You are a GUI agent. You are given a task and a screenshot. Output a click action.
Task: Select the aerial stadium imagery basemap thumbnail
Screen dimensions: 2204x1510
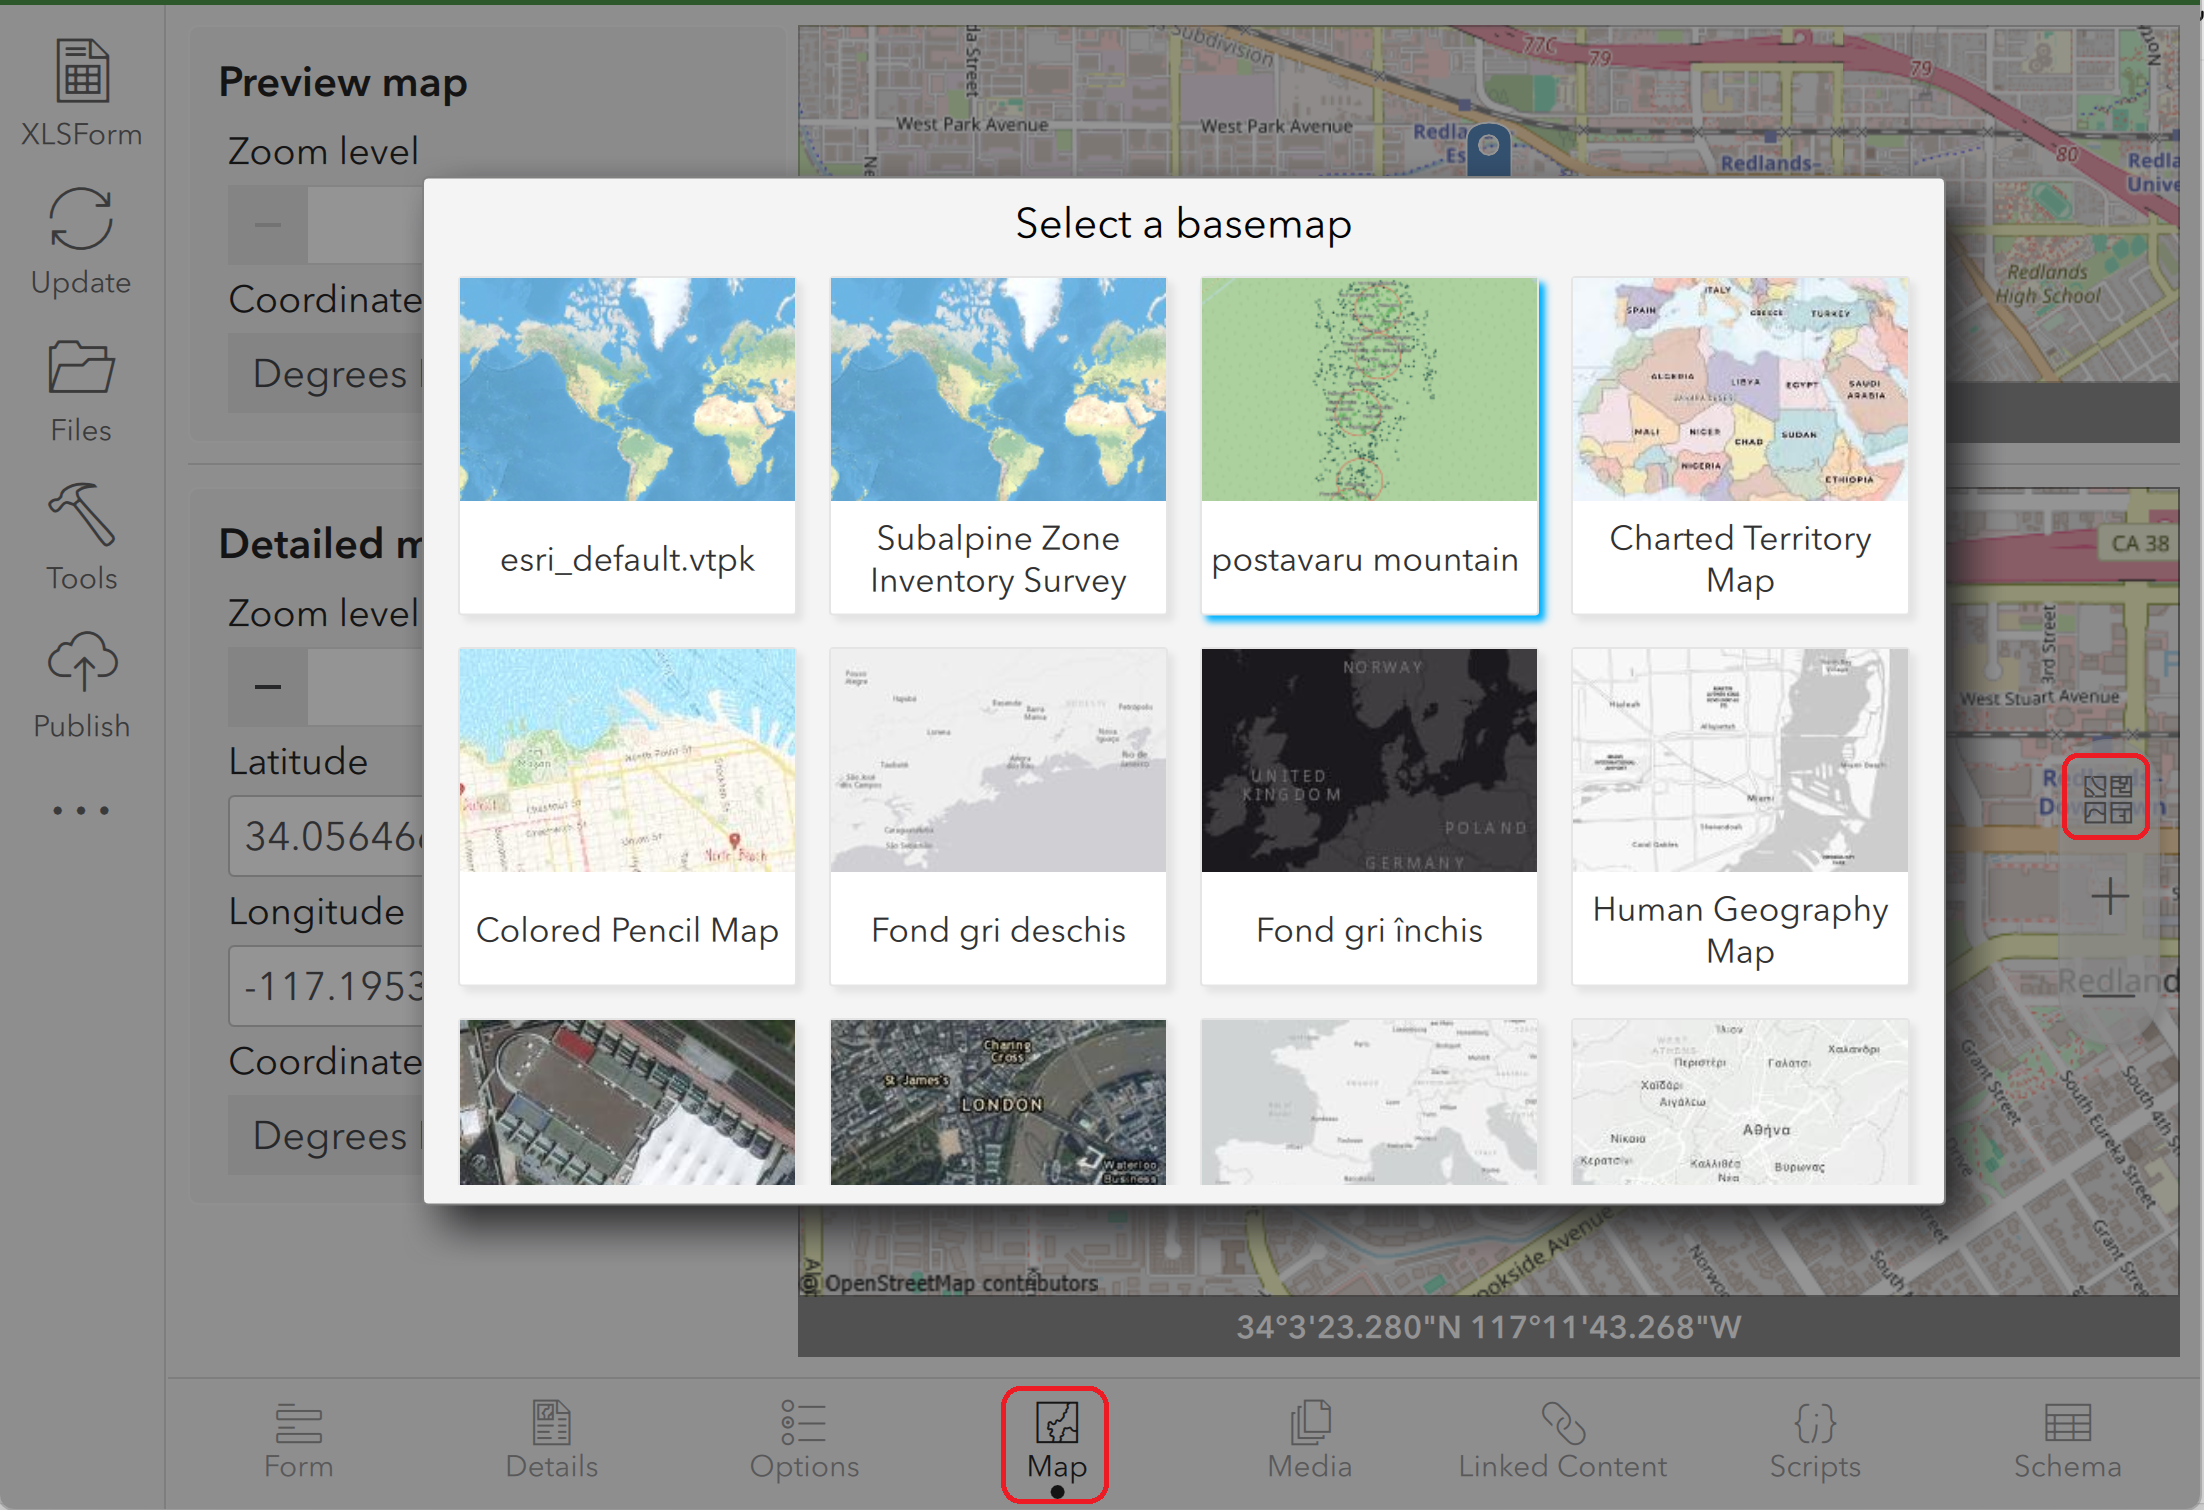[627, 1102]
